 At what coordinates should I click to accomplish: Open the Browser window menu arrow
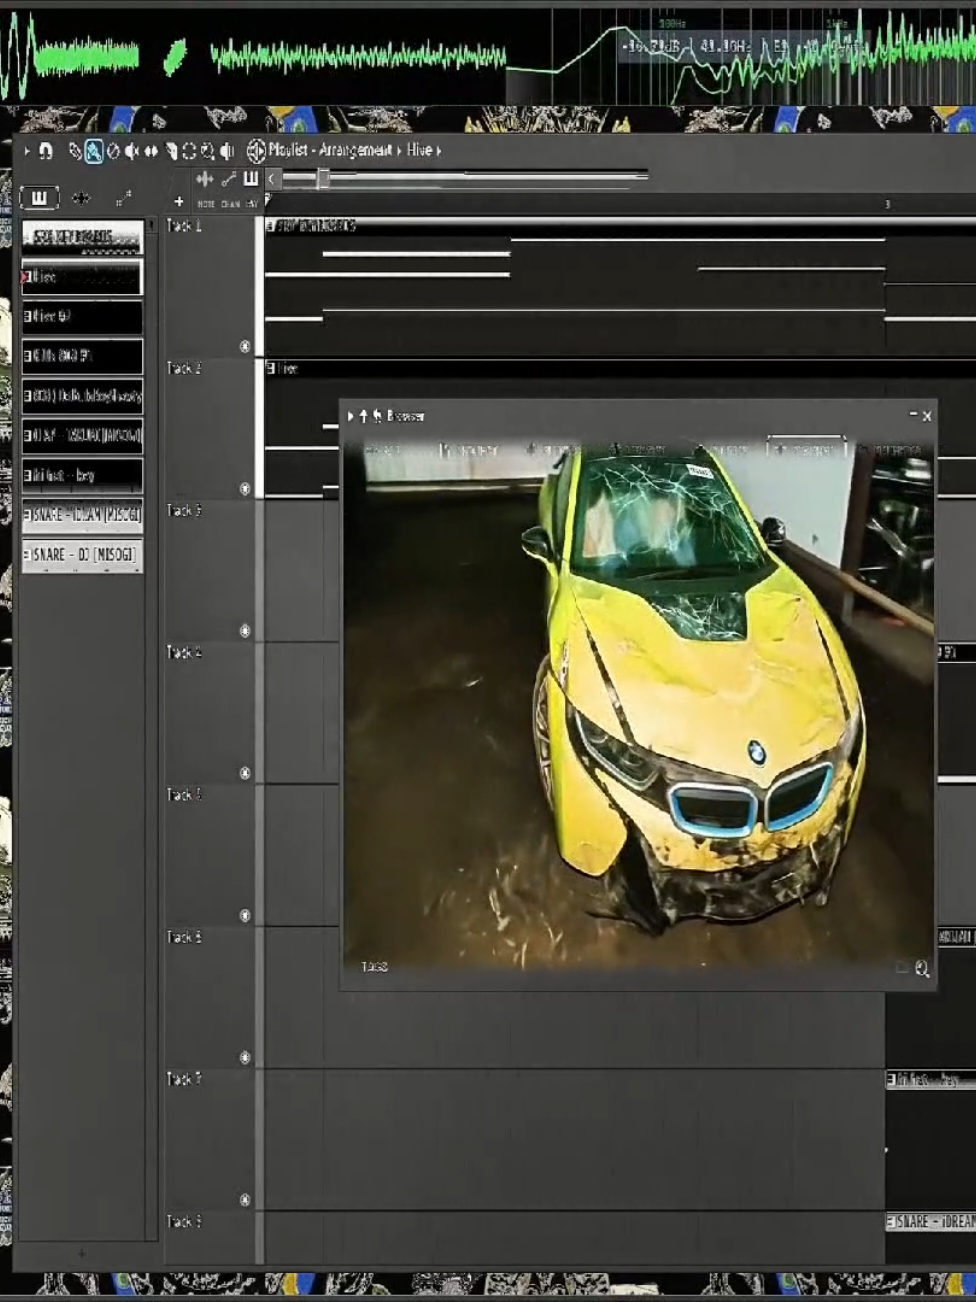pyautogui.click(x=351, y=416)
